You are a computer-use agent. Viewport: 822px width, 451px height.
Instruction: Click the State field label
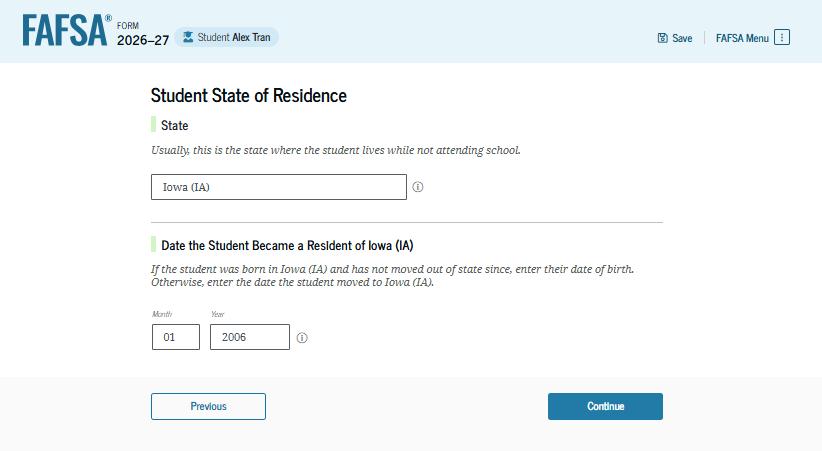[x=175, y=126]
